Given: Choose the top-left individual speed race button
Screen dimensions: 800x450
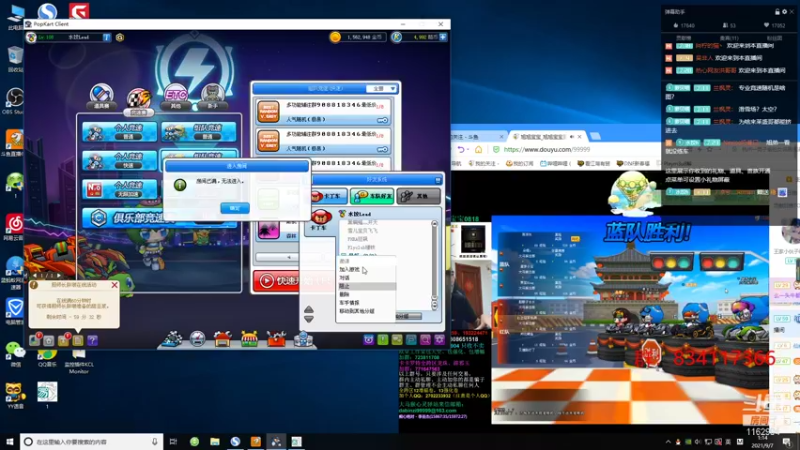Looking at the screenshot, I should coord(120,132).
